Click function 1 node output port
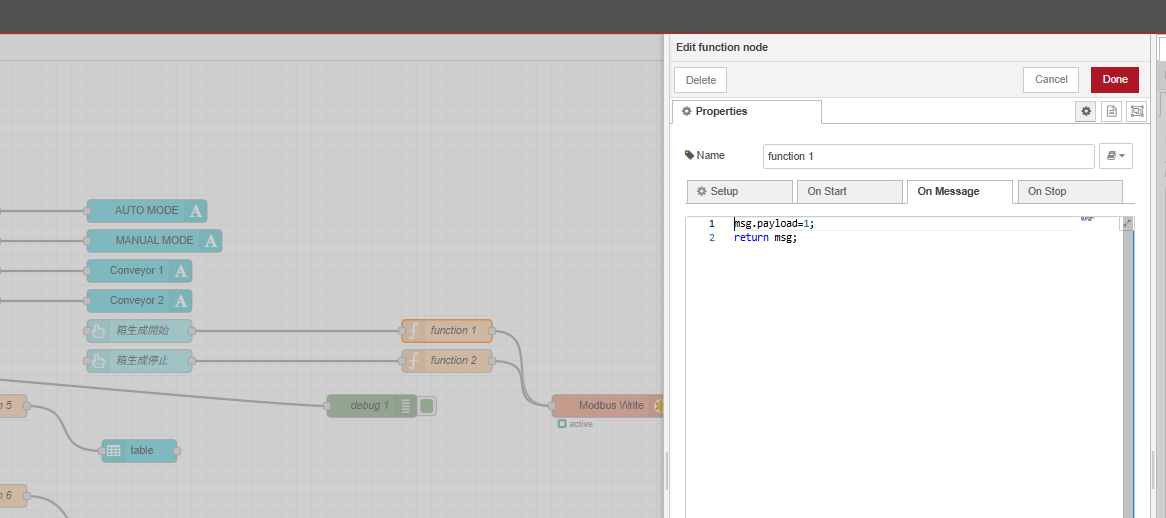This screenshot has height=518, width=1166. tap(492, 331)
